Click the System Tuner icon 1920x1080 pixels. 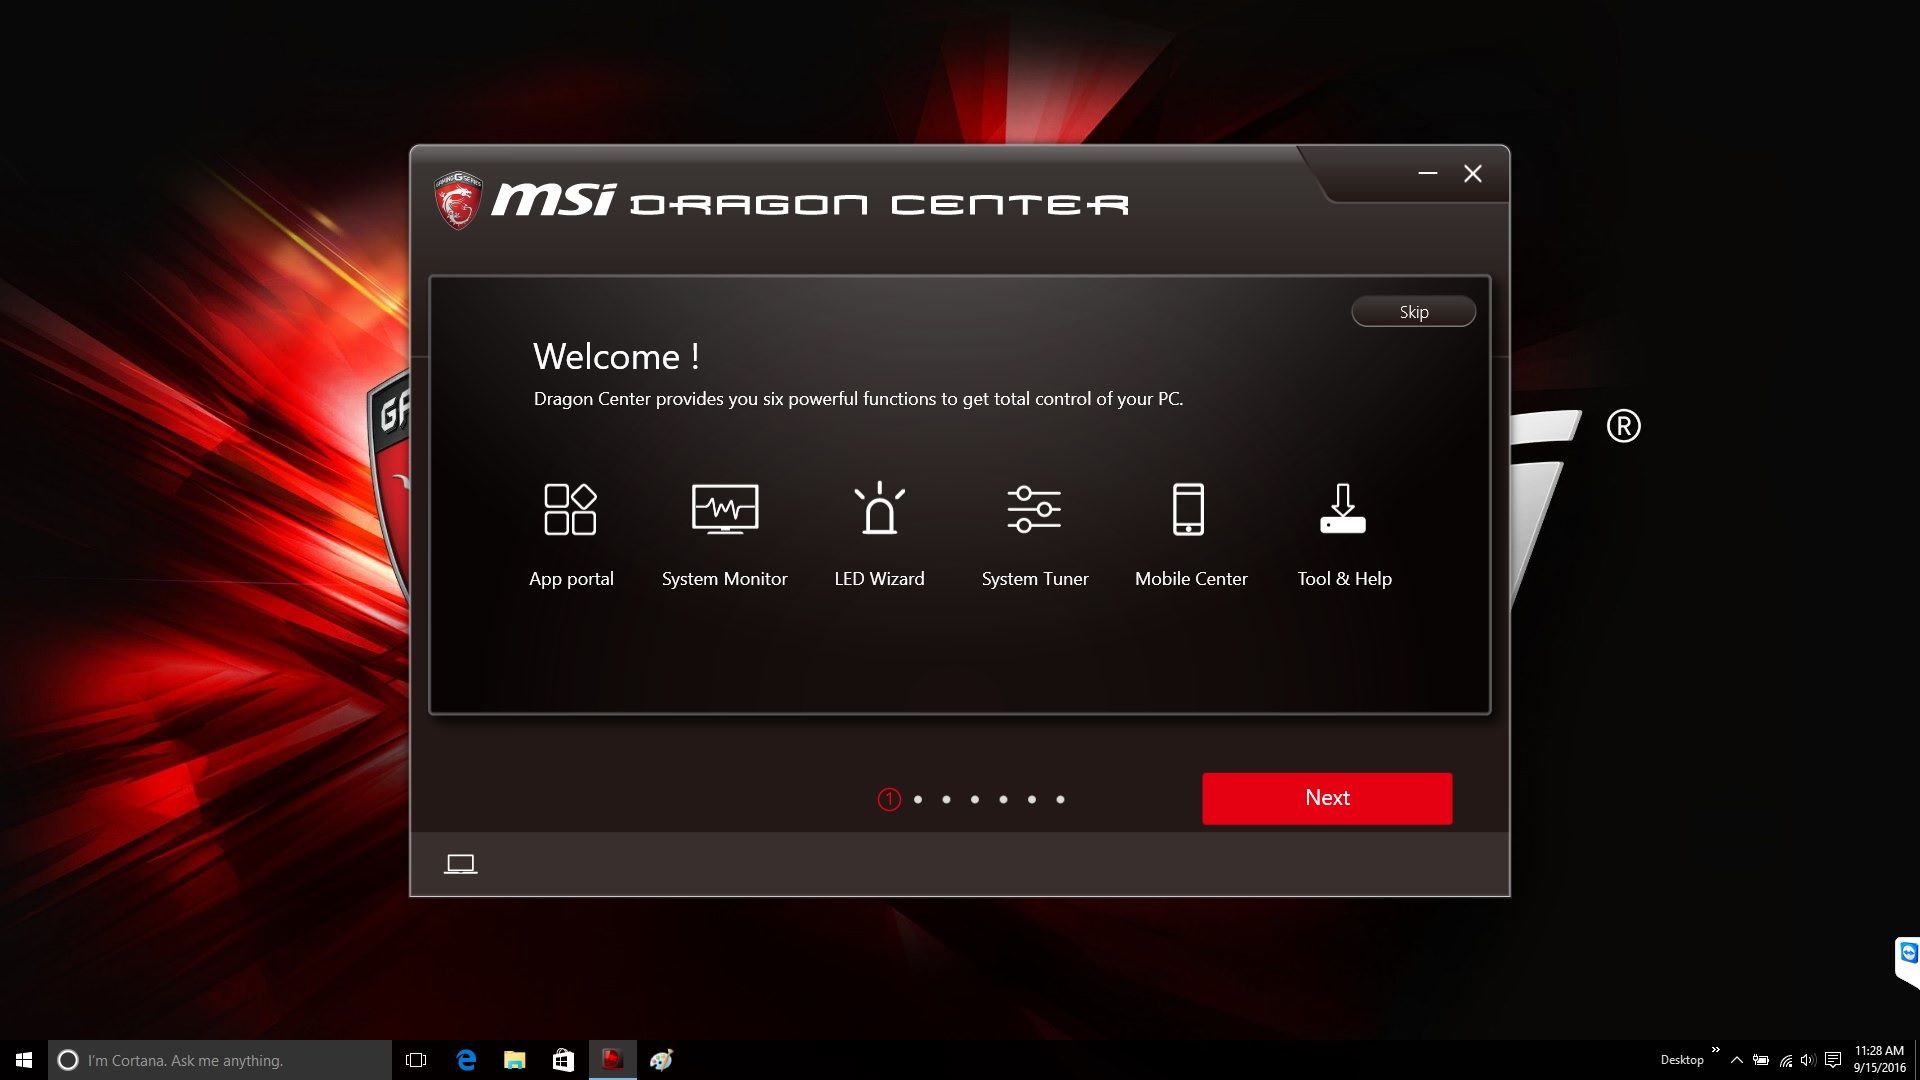click(x=1034, y=508)
